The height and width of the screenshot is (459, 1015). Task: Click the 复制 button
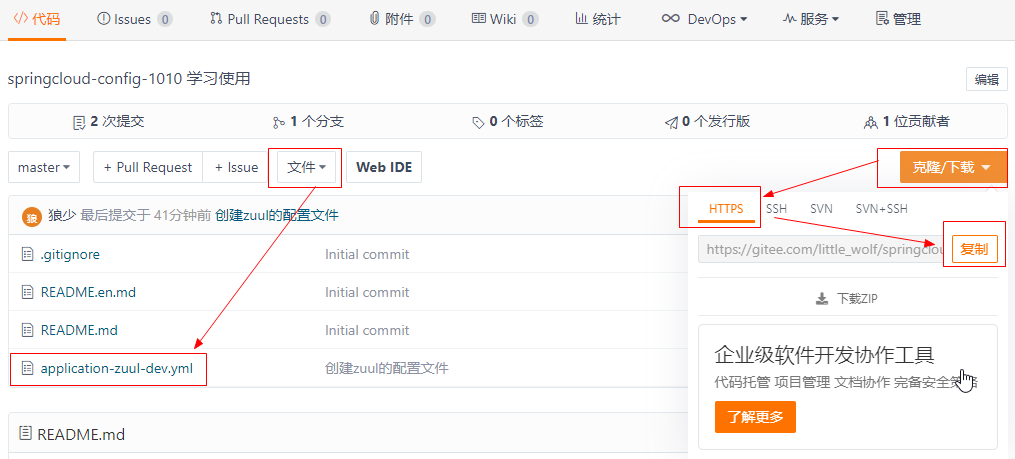974,249
